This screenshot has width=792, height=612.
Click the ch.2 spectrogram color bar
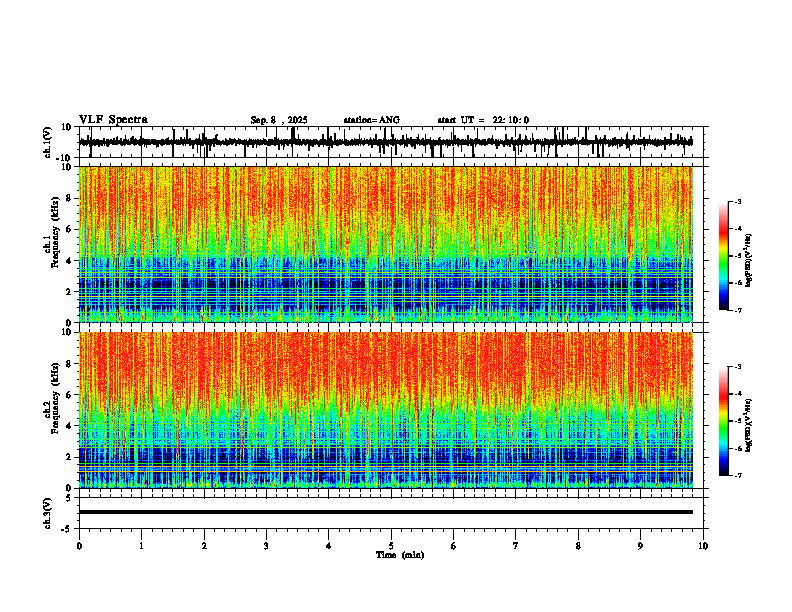tap(724, 421)
